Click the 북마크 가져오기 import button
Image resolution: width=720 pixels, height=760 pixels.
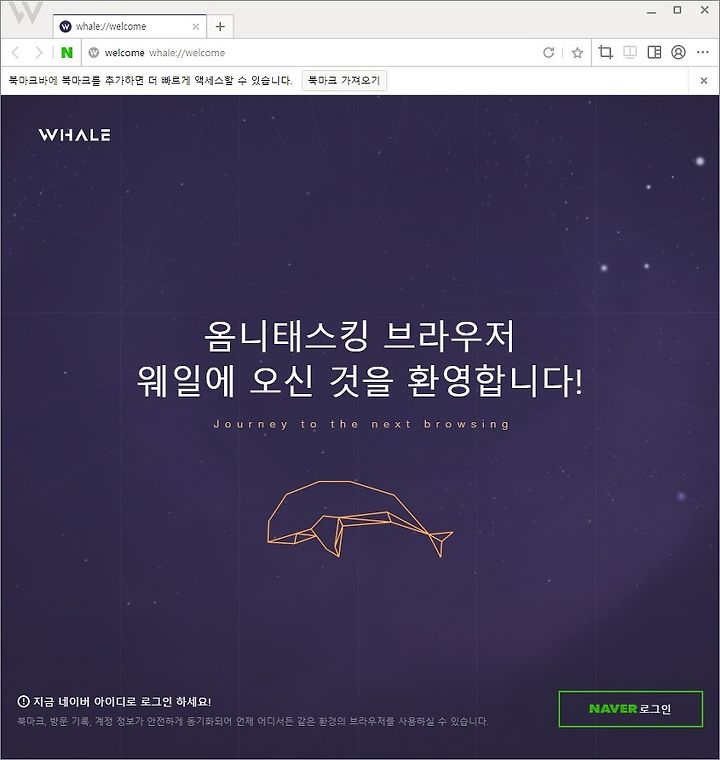(344, 80)
